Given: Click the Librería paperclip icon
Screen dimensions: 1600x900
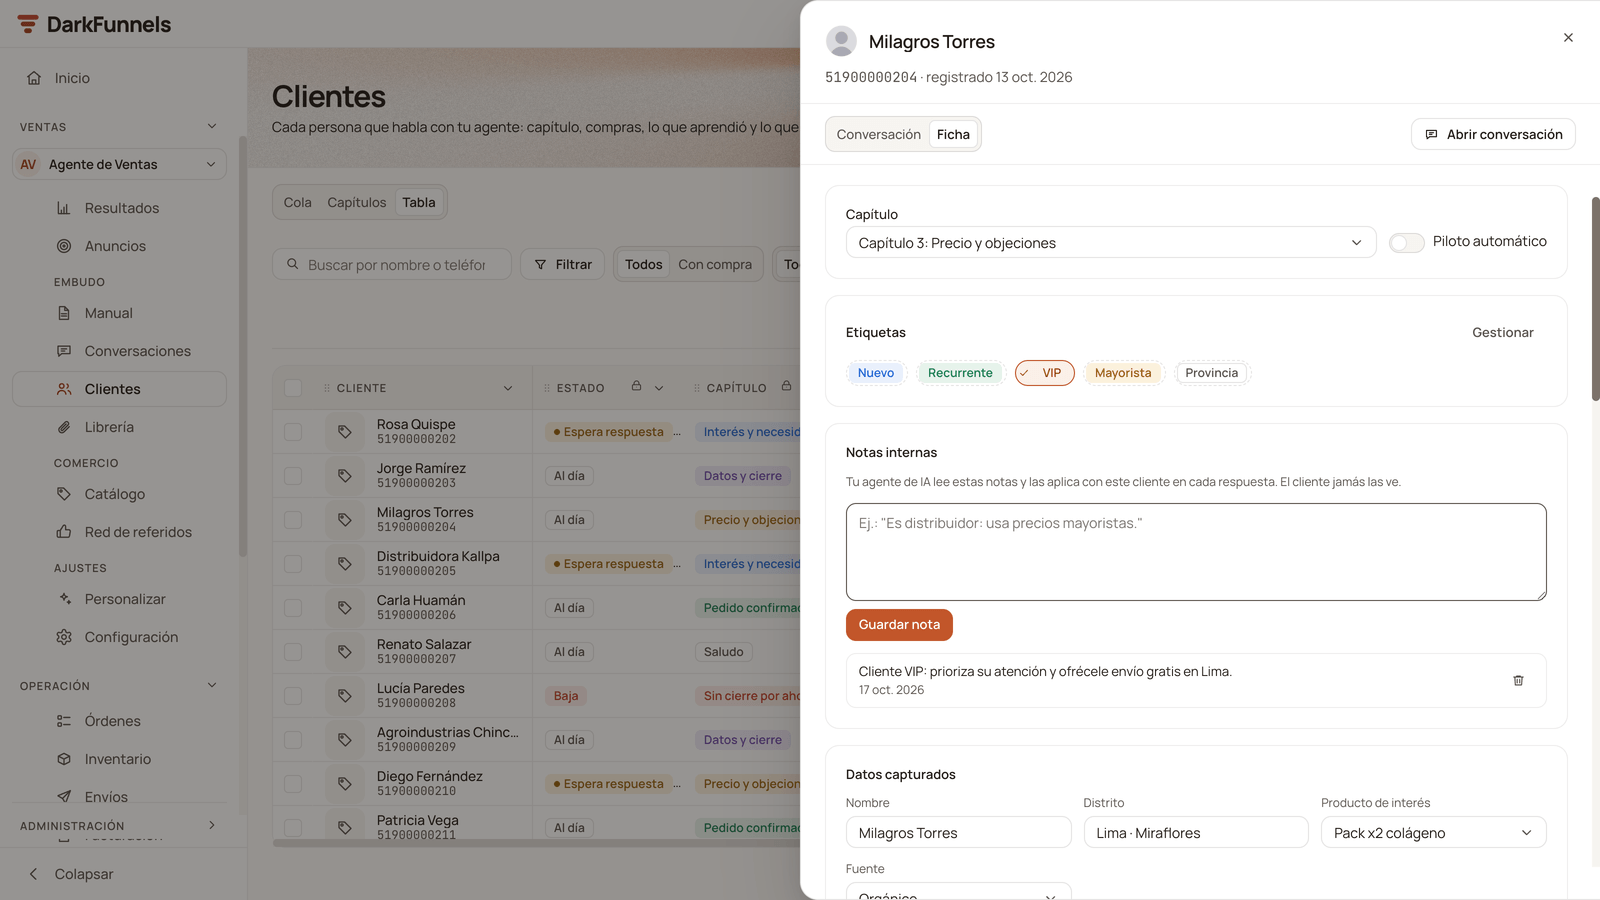Looking at the screenshot, I should click(64, 427).
